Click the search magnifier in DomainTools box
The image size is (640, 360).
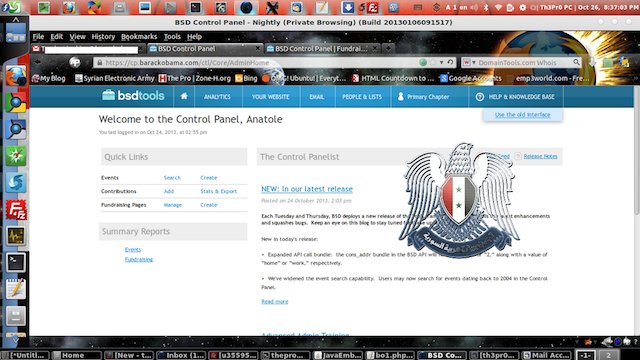click(576, 62)
